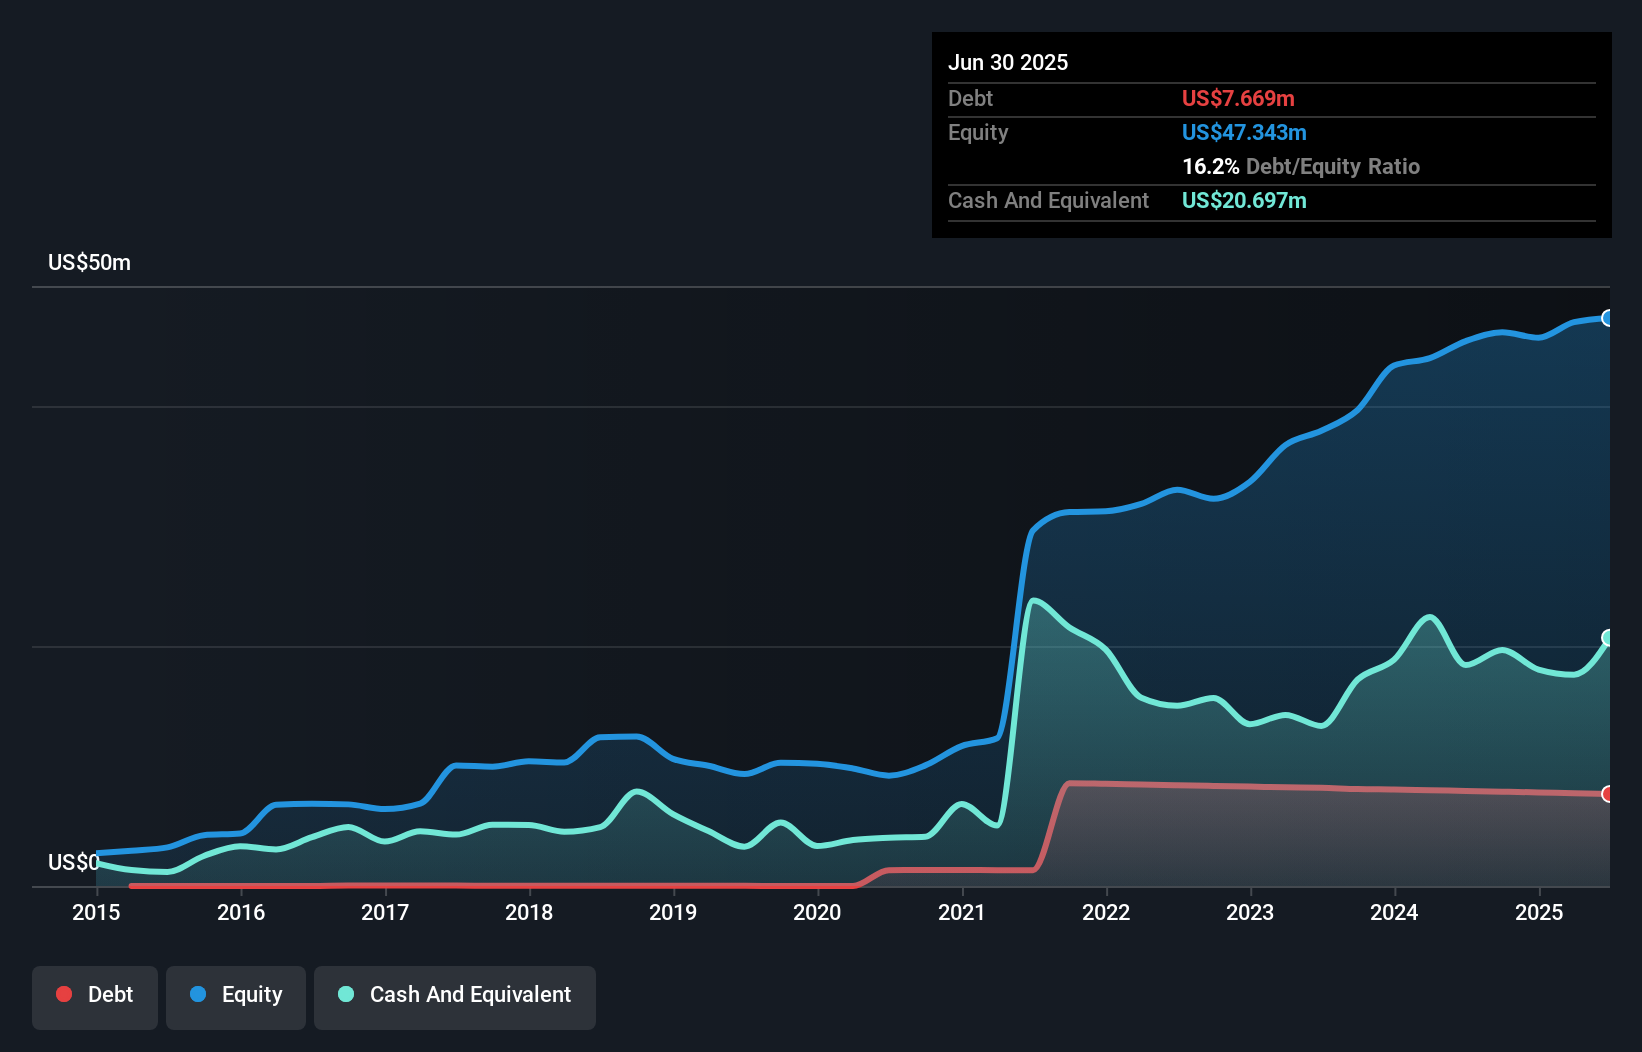The width and height of the screenshot is (1642, 1052).
Task: Click the red dot inside the tooltip Debt row
Action: pos(1237,98)
